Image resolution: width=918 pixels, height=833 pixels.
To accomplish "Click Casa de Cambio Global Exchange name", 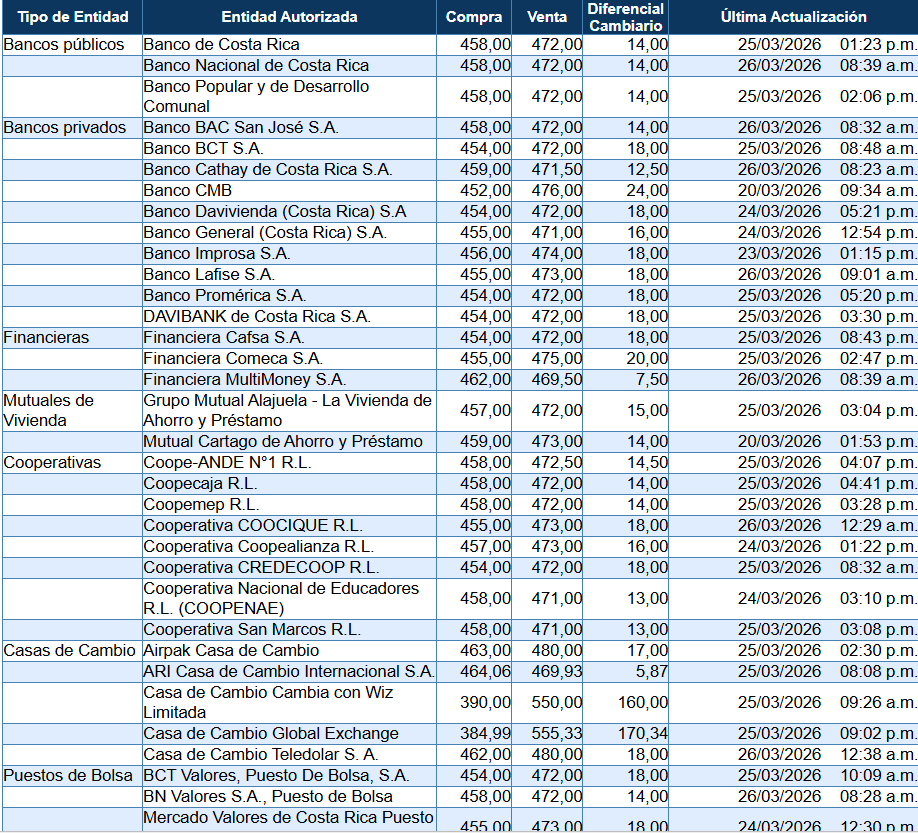I will 271,734.
